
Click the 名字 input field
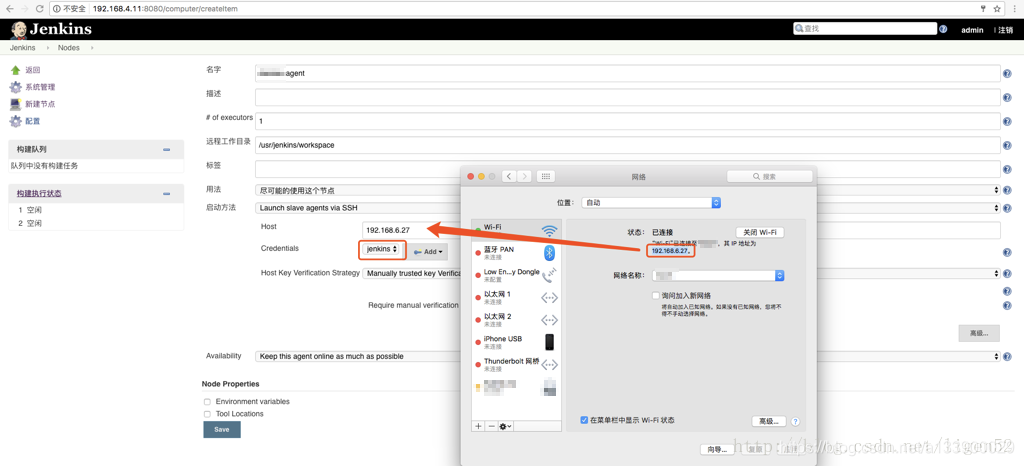click(628, 74)
